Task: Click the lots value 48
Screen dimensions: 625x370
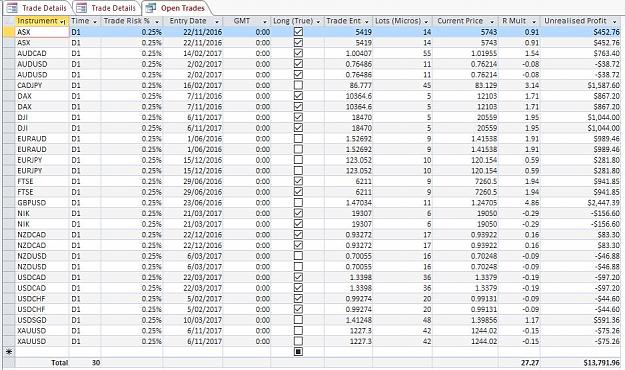Action: click(x=427, y=320)
